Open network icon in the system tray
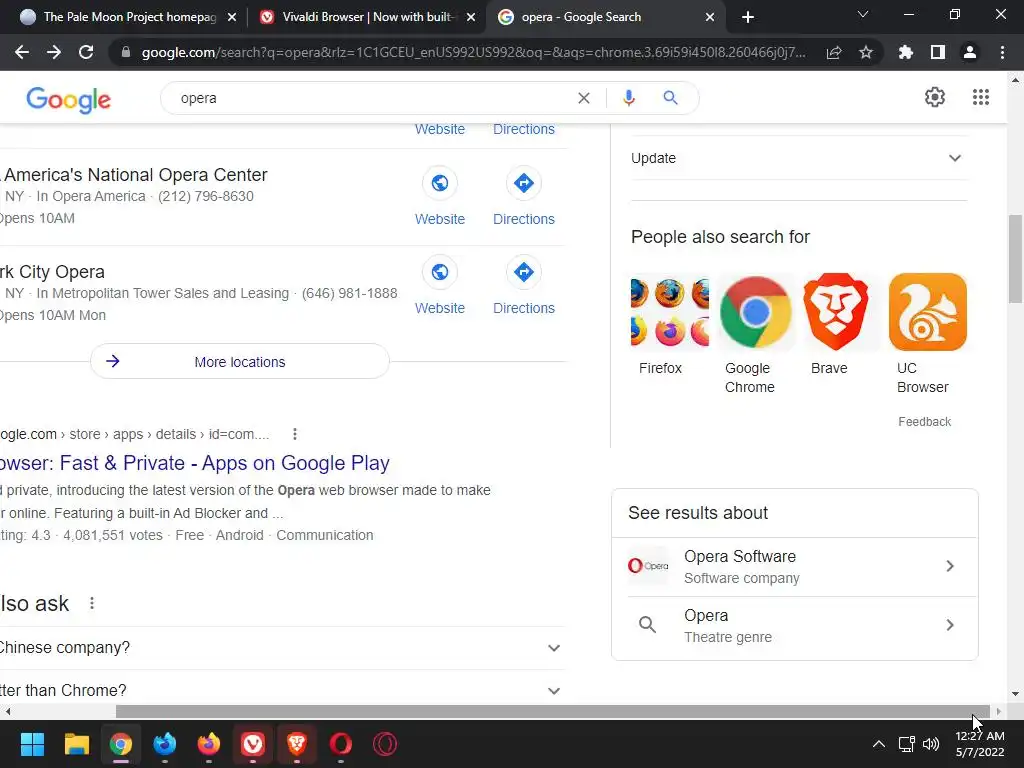 click(x=906, y=744)
